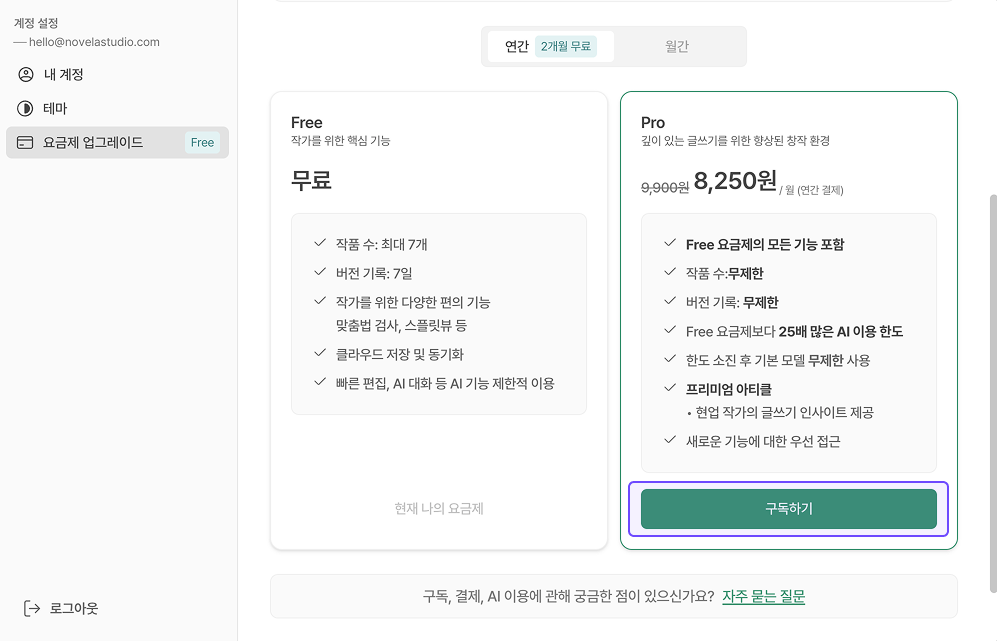Screen dimensions: 997x641
Task: Click the credit card plan upgrade icon
Action: [25, 142]
